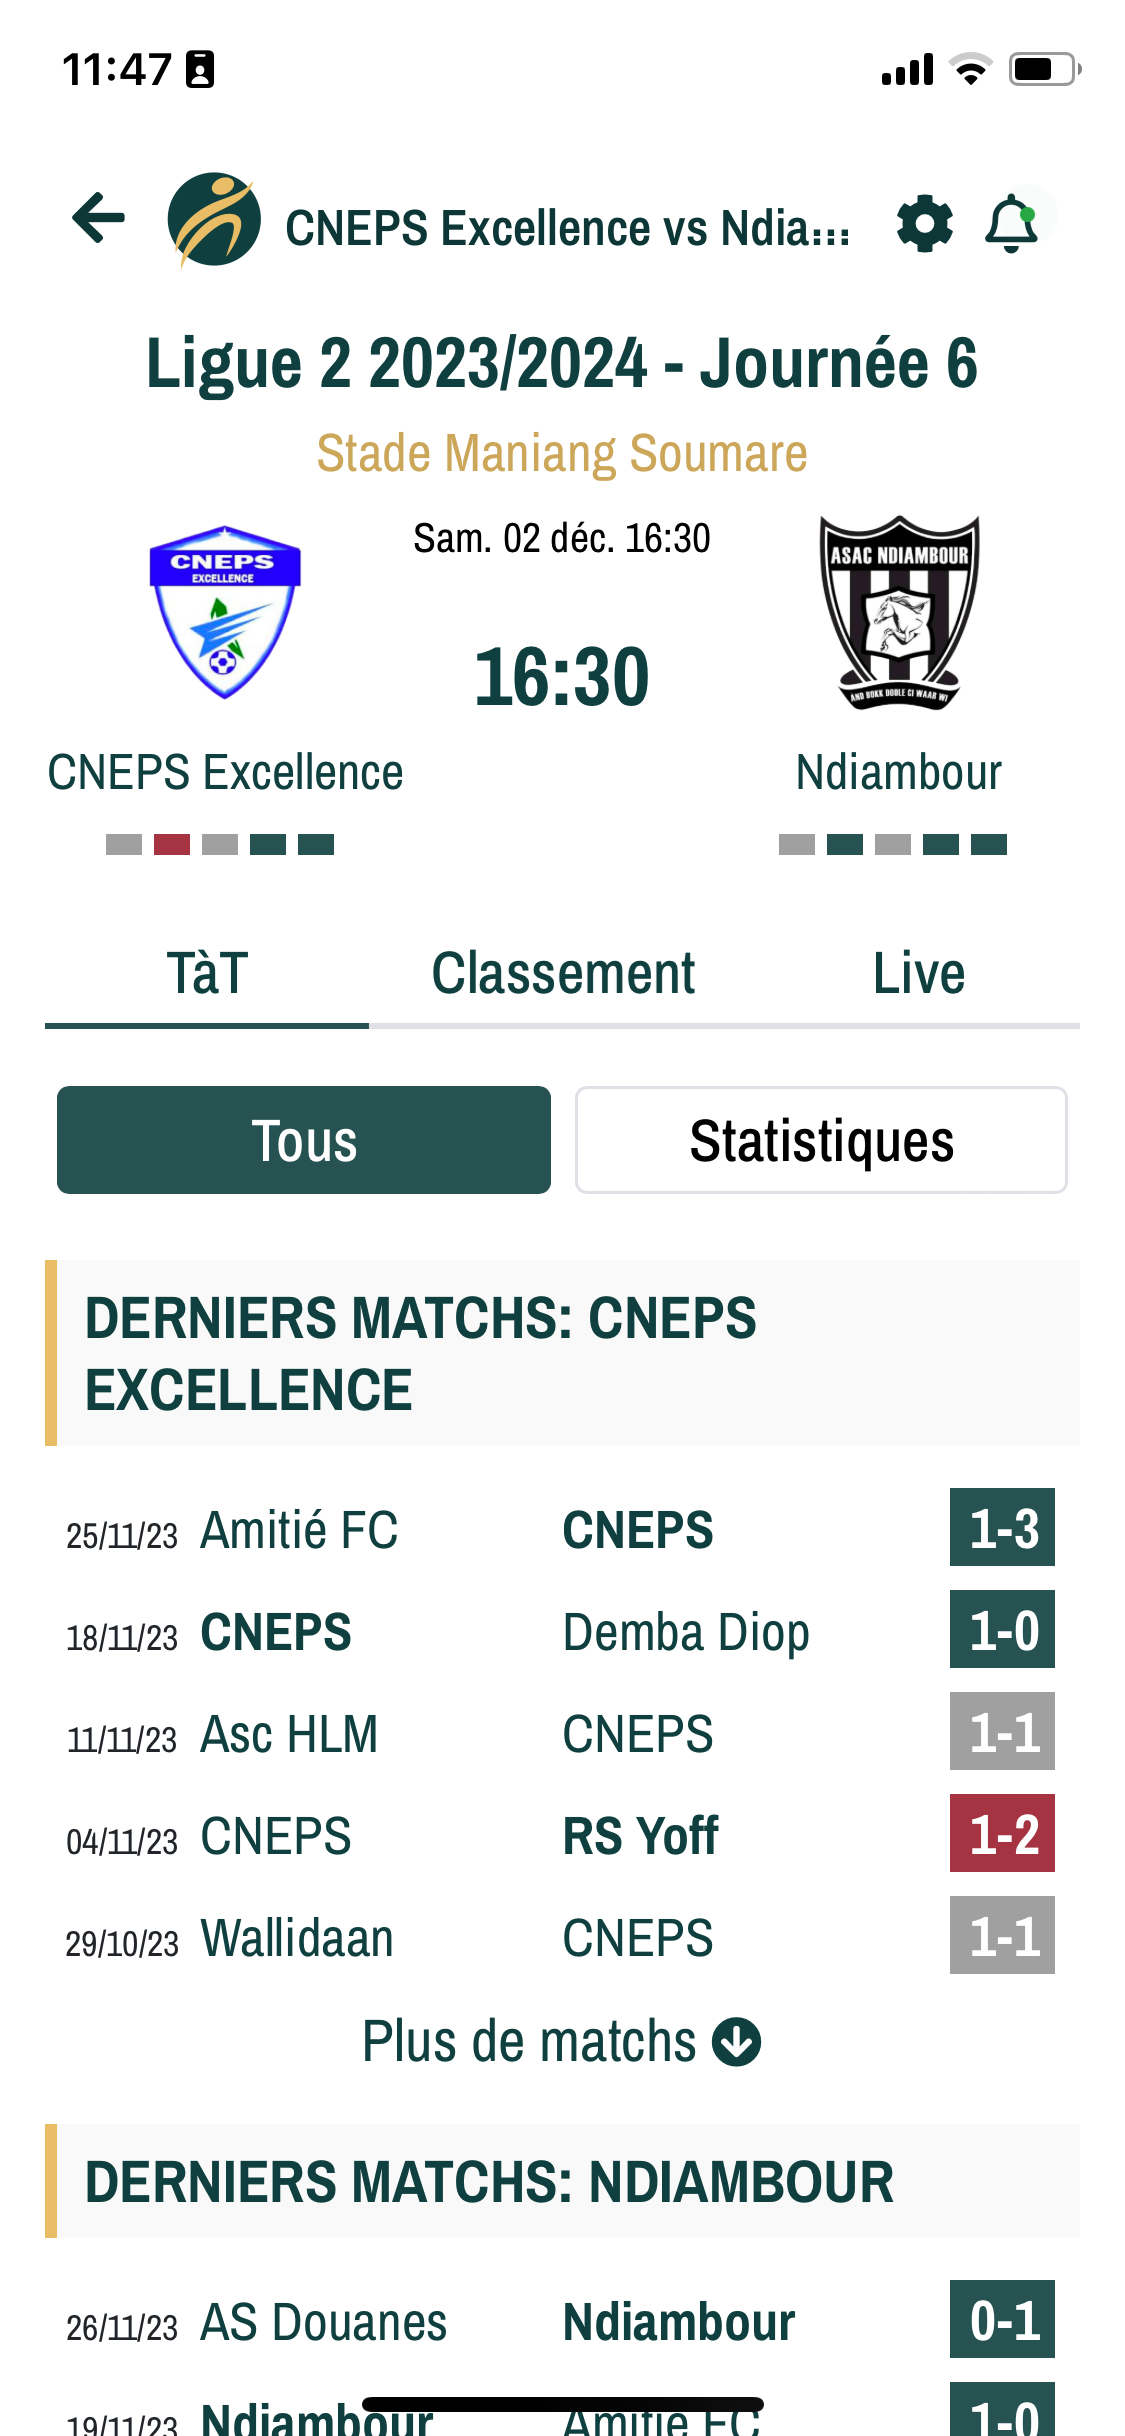Open the notifications bell icon
The image size is (1125, 2436).
click(x=1011, y=223)
